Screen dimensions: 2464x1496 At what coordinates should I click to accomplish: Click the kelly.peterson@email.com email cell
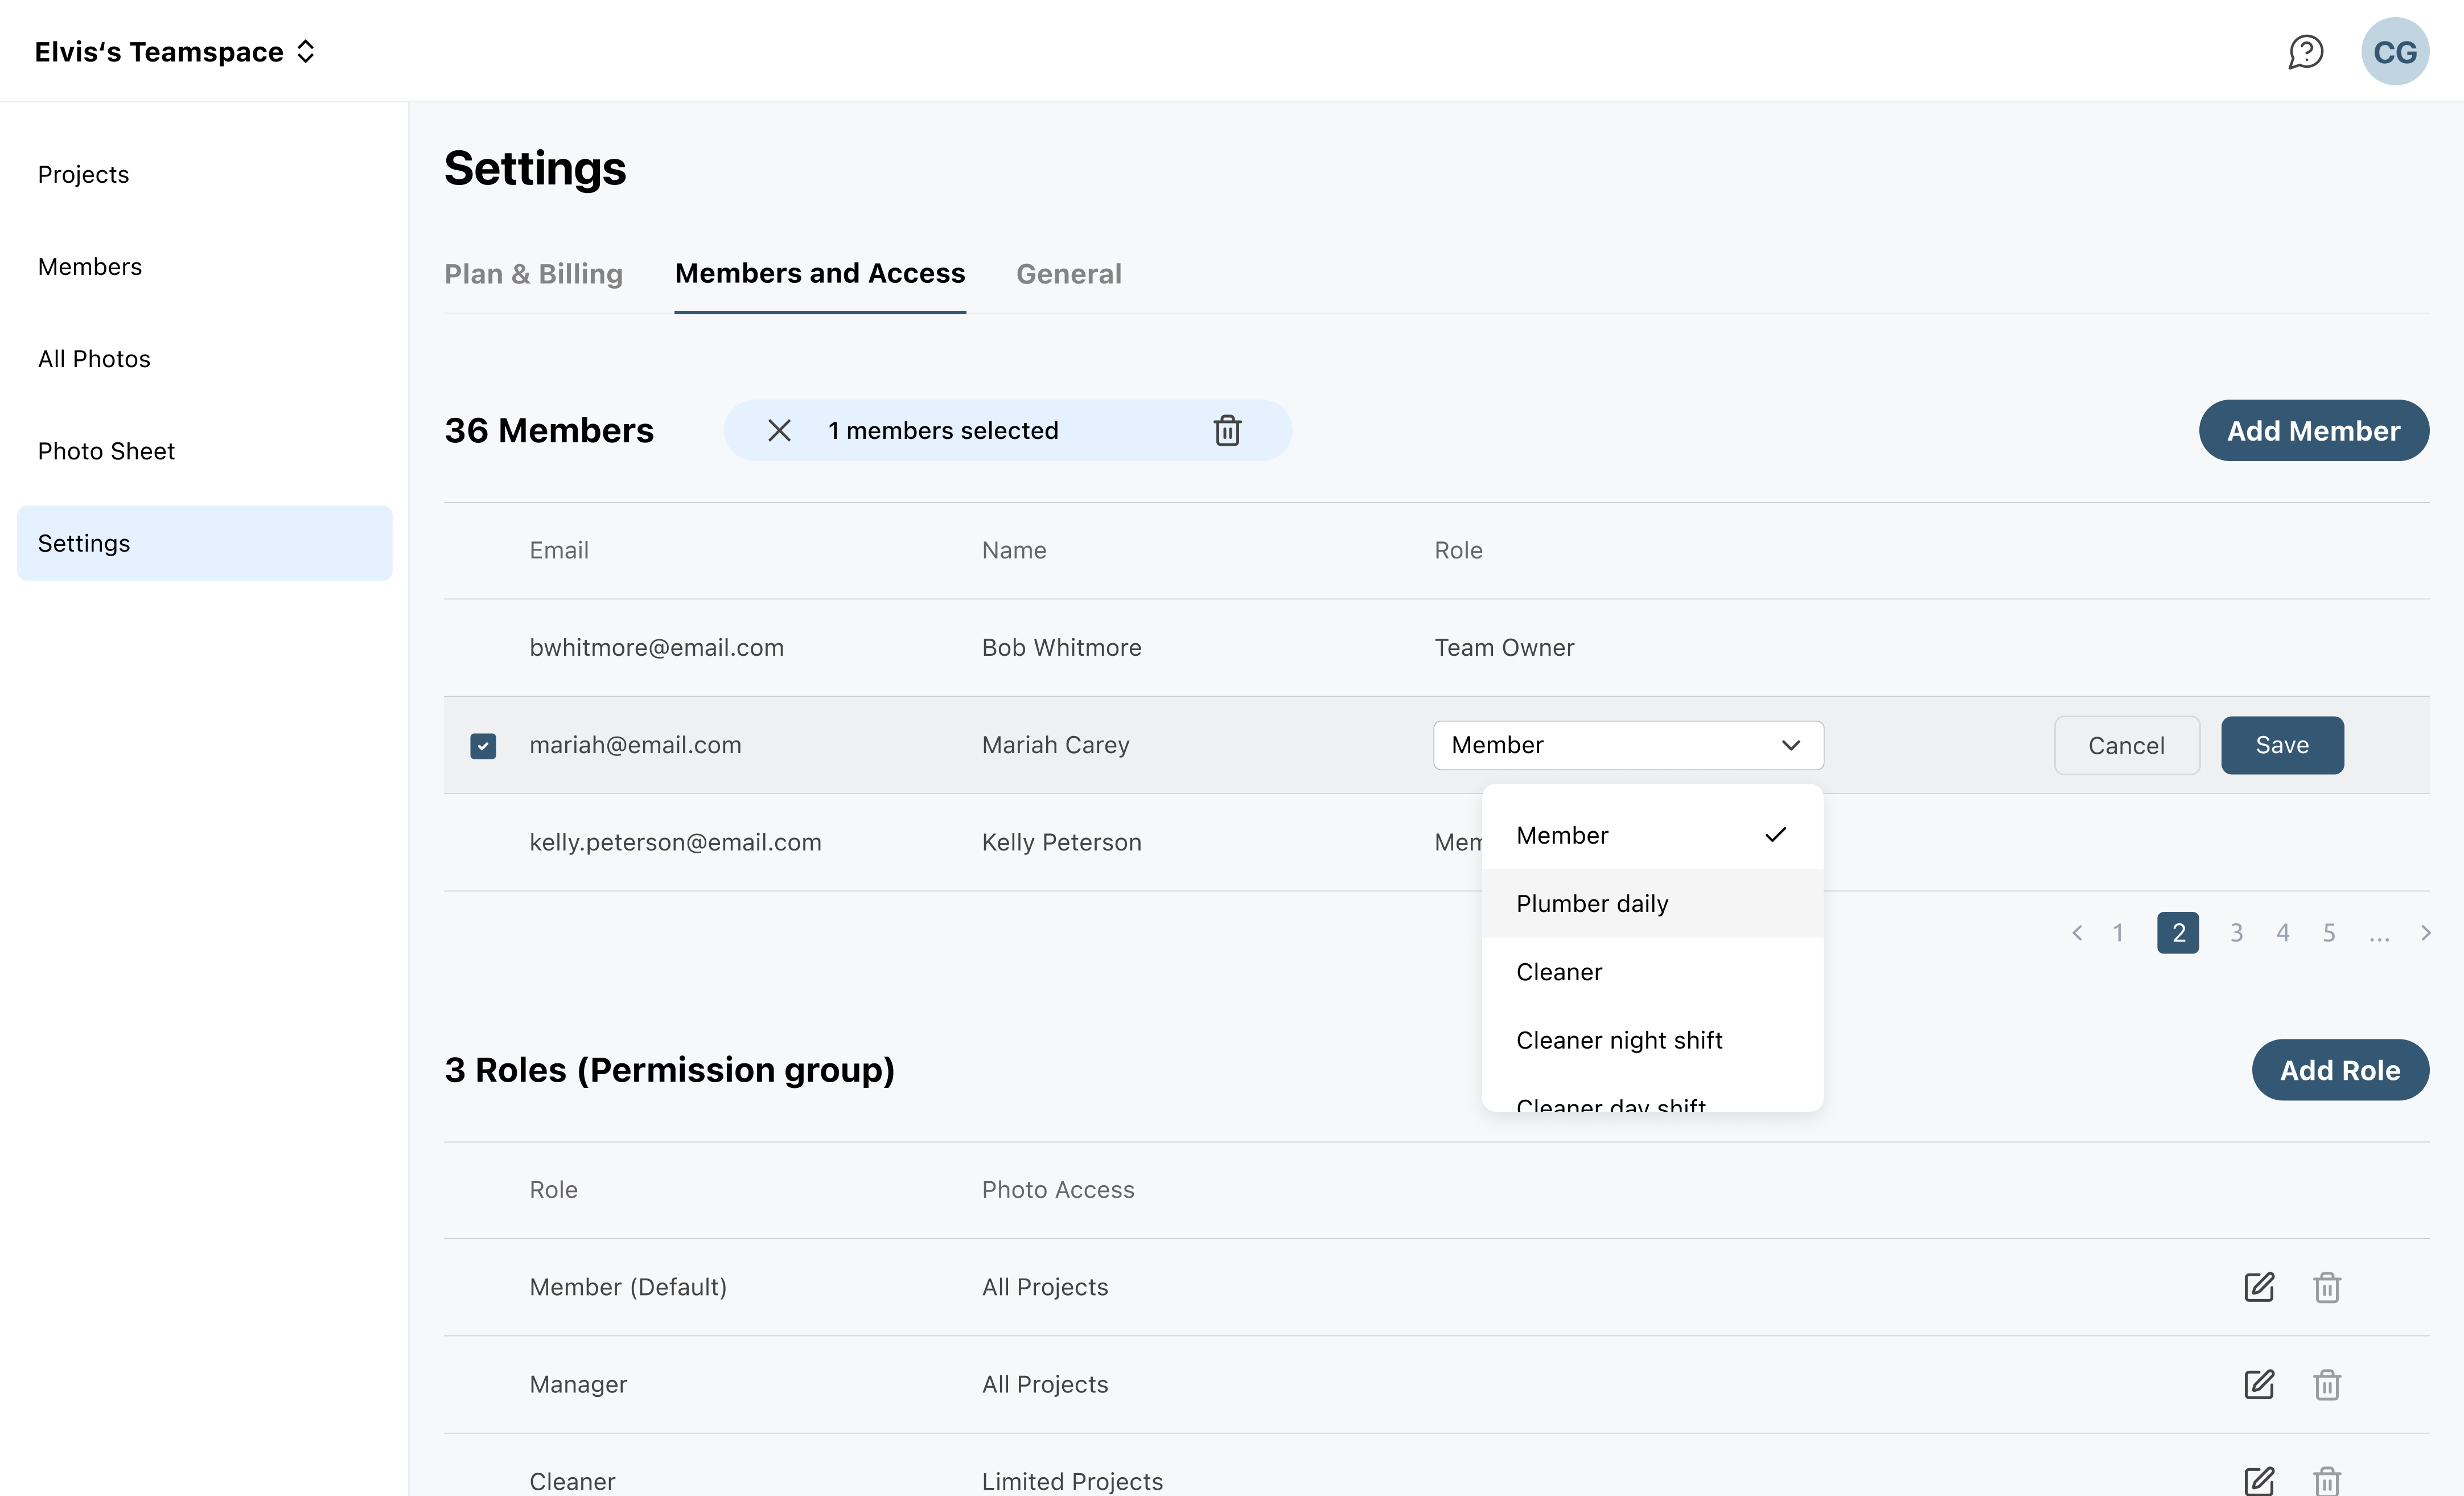pyautogui.click(x=675, y=842)
